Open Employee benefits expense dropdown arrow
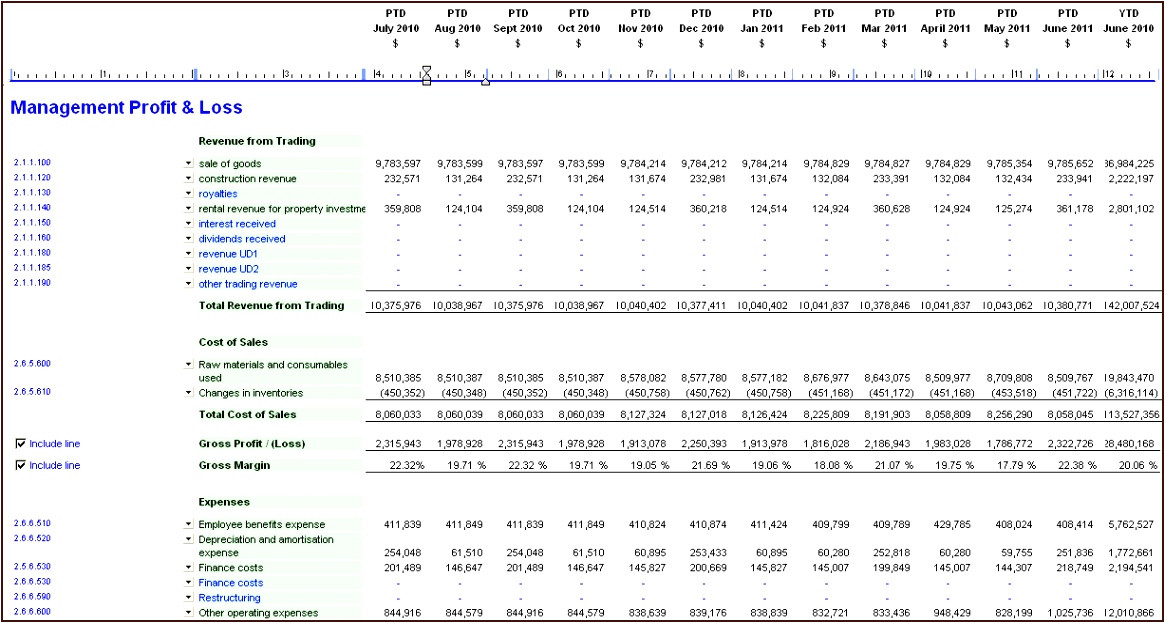The image size is (1165, 623). pyautogui.click(x=189, y=524)
